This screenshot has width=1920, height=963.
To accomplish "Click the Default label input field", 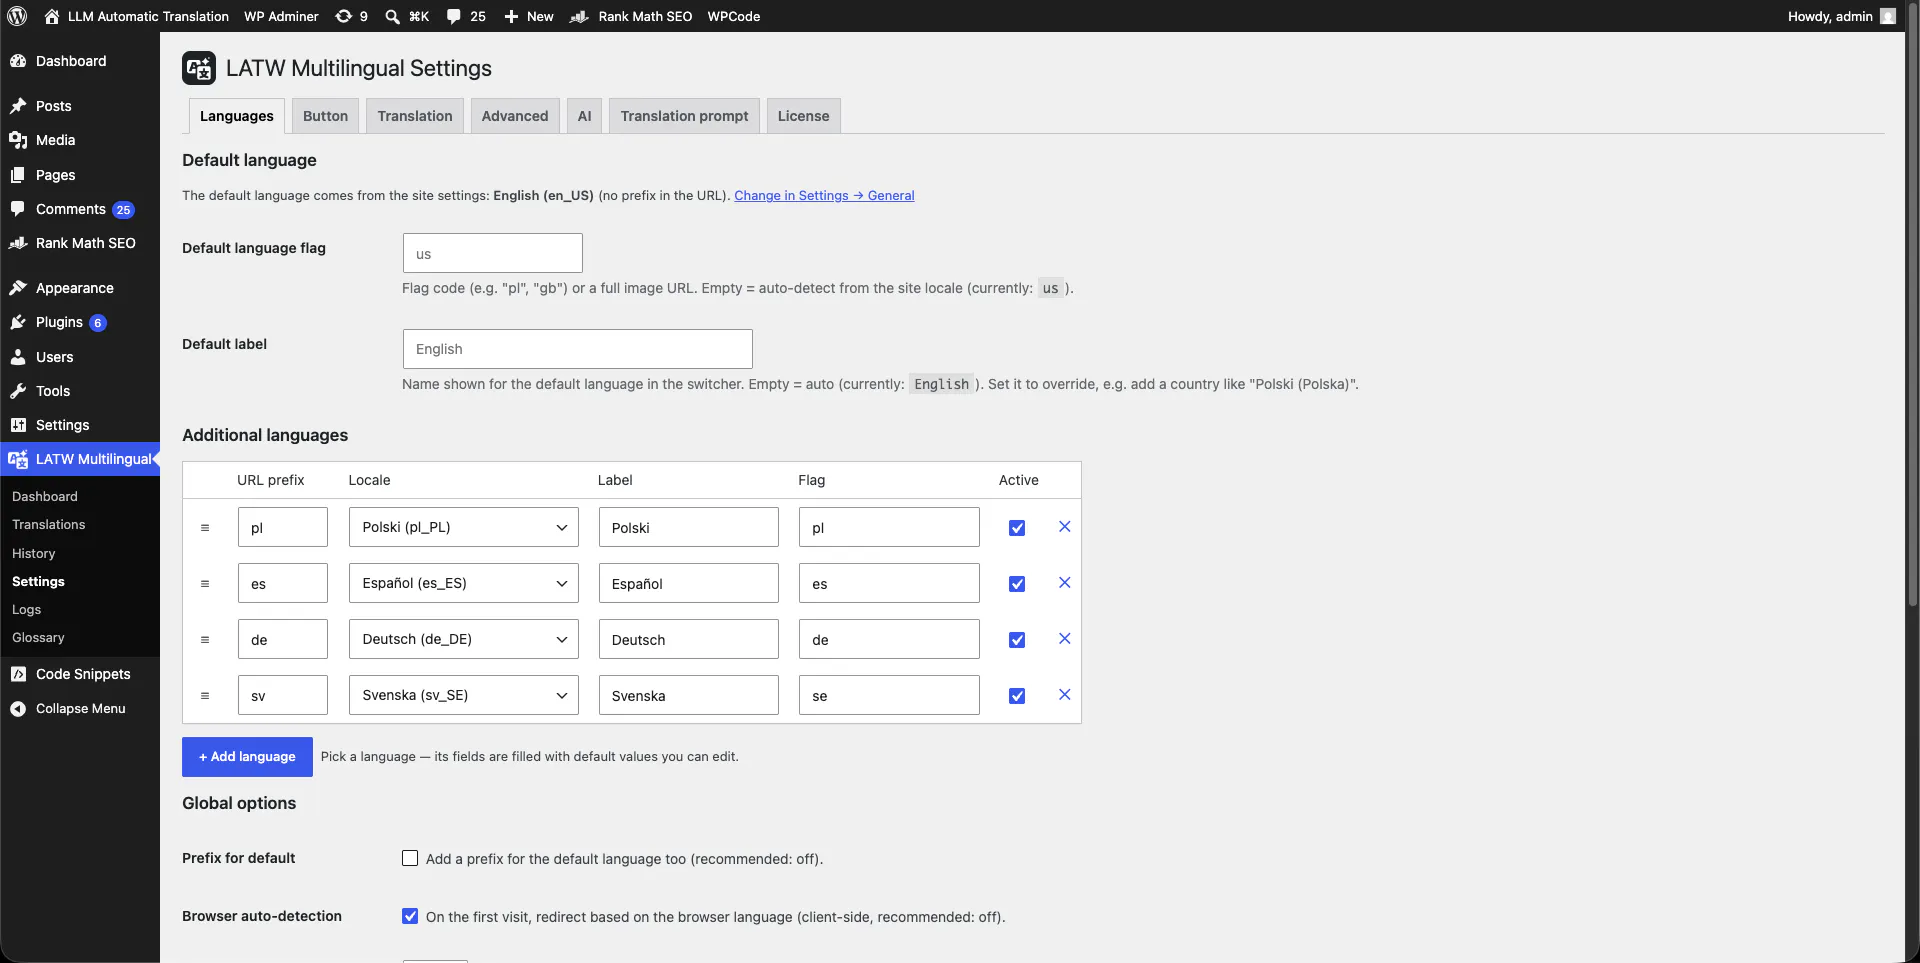I will [x=578, y=349].
